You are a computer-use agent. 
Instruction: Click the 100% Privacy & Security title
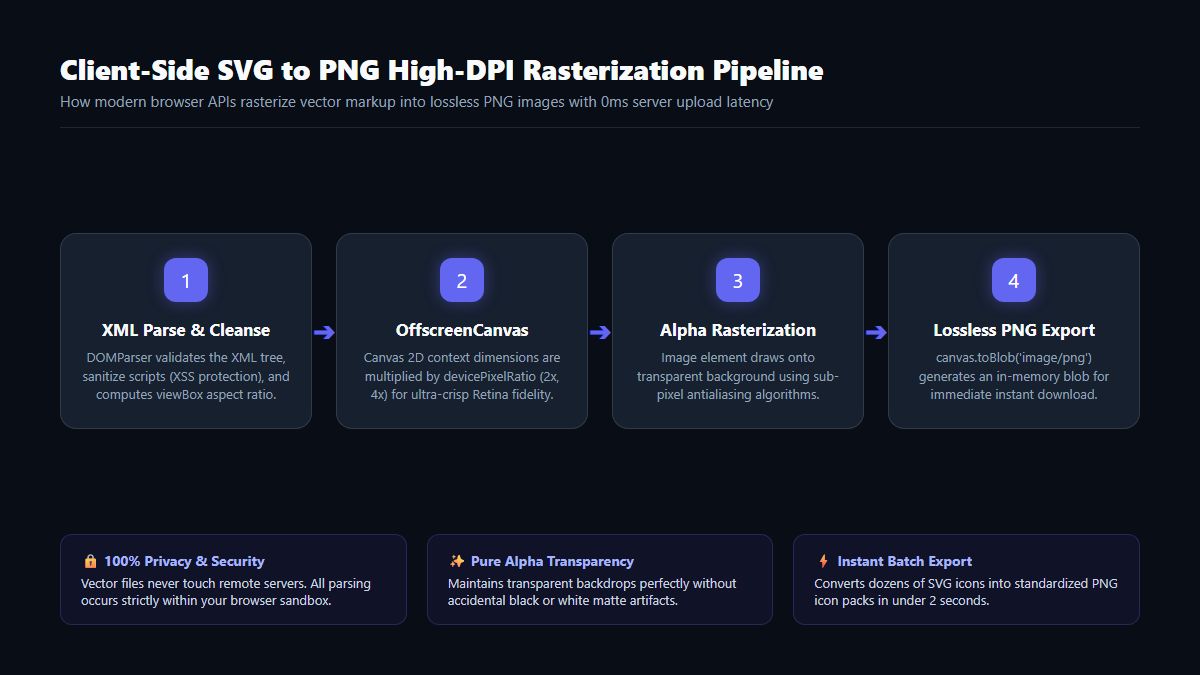[x=184, y=561]
